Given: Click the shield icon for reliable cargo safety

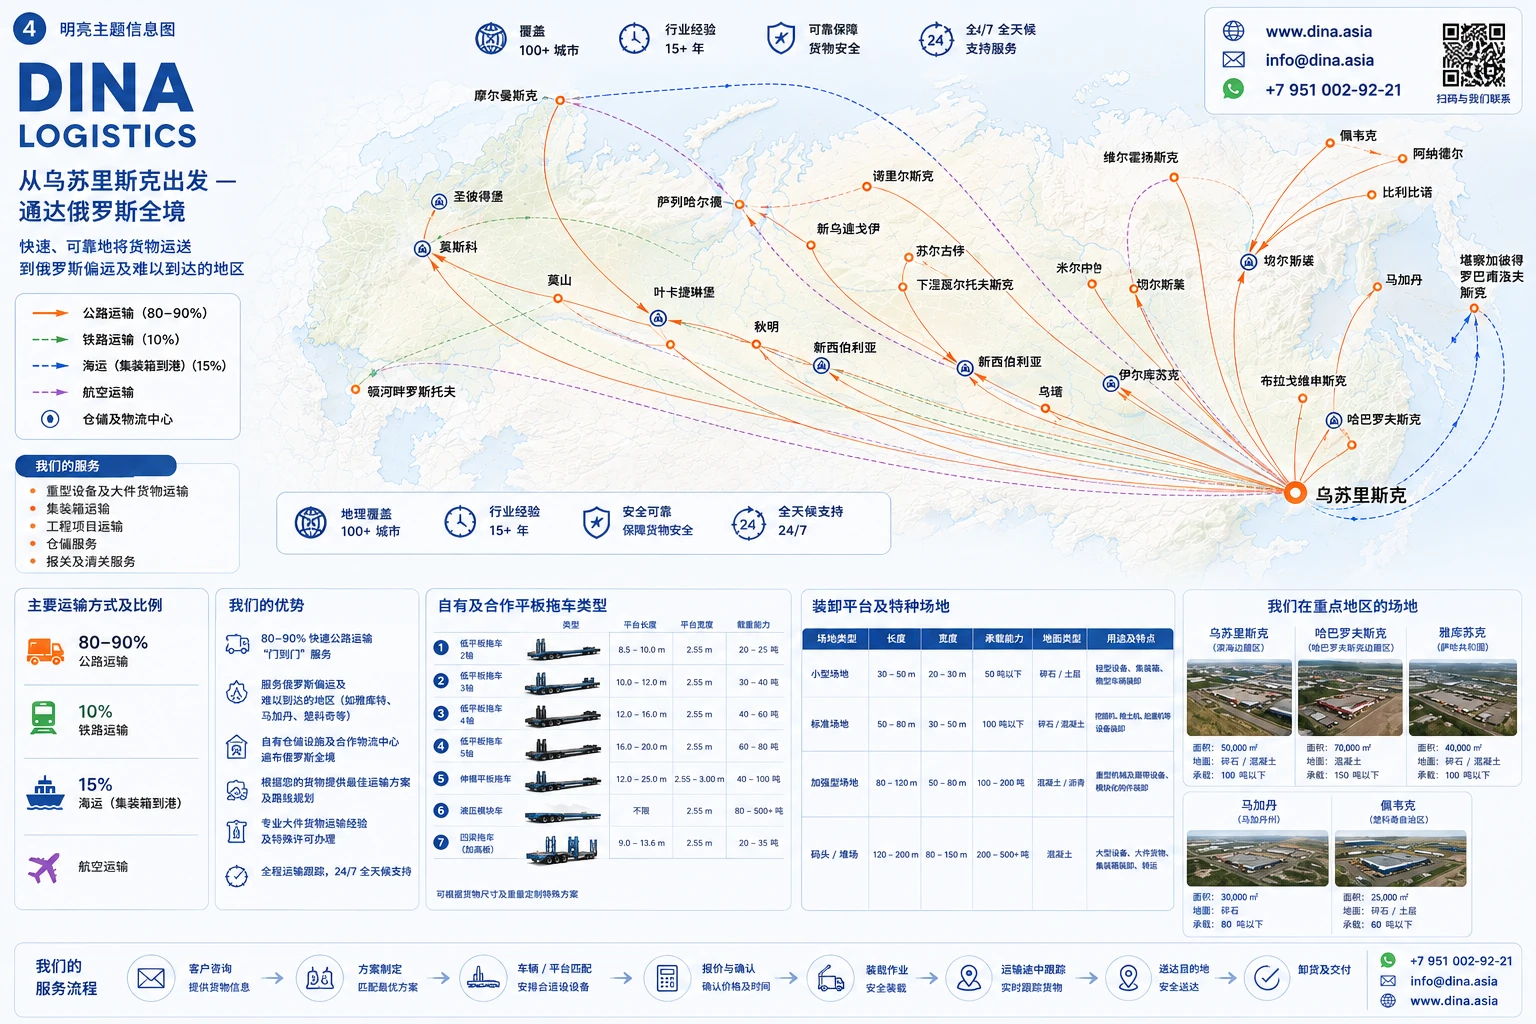Looking at the screenshot, I should [780, 39].
